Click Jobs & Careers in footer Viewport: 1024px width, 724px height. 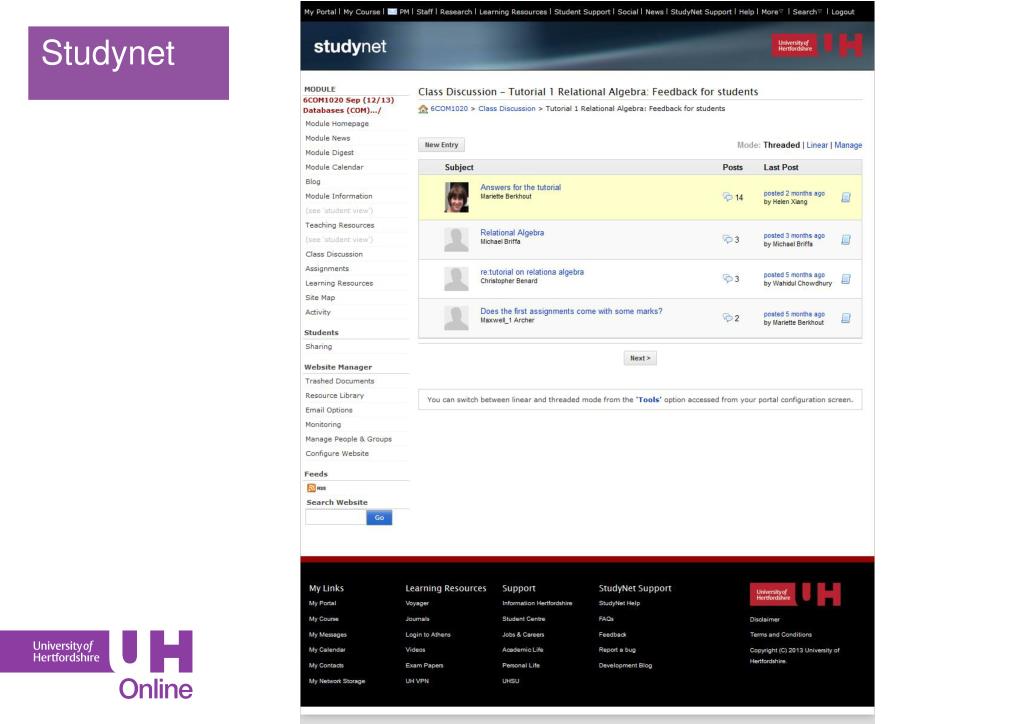point(523,635)
